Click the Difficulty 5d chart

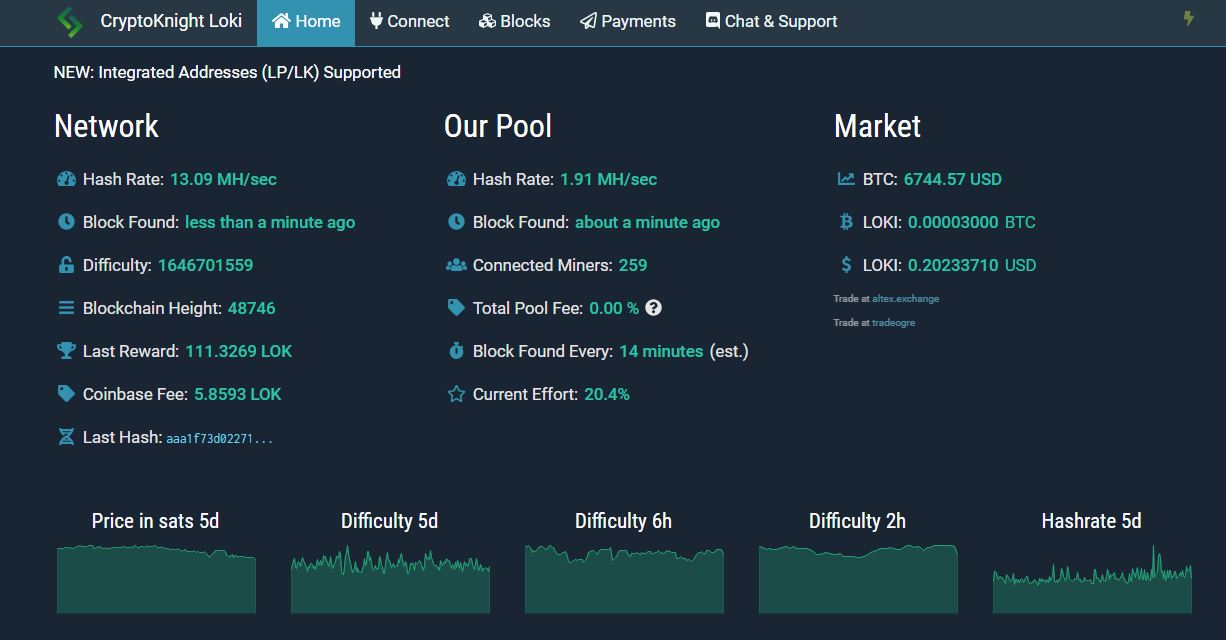click(390, 578)
